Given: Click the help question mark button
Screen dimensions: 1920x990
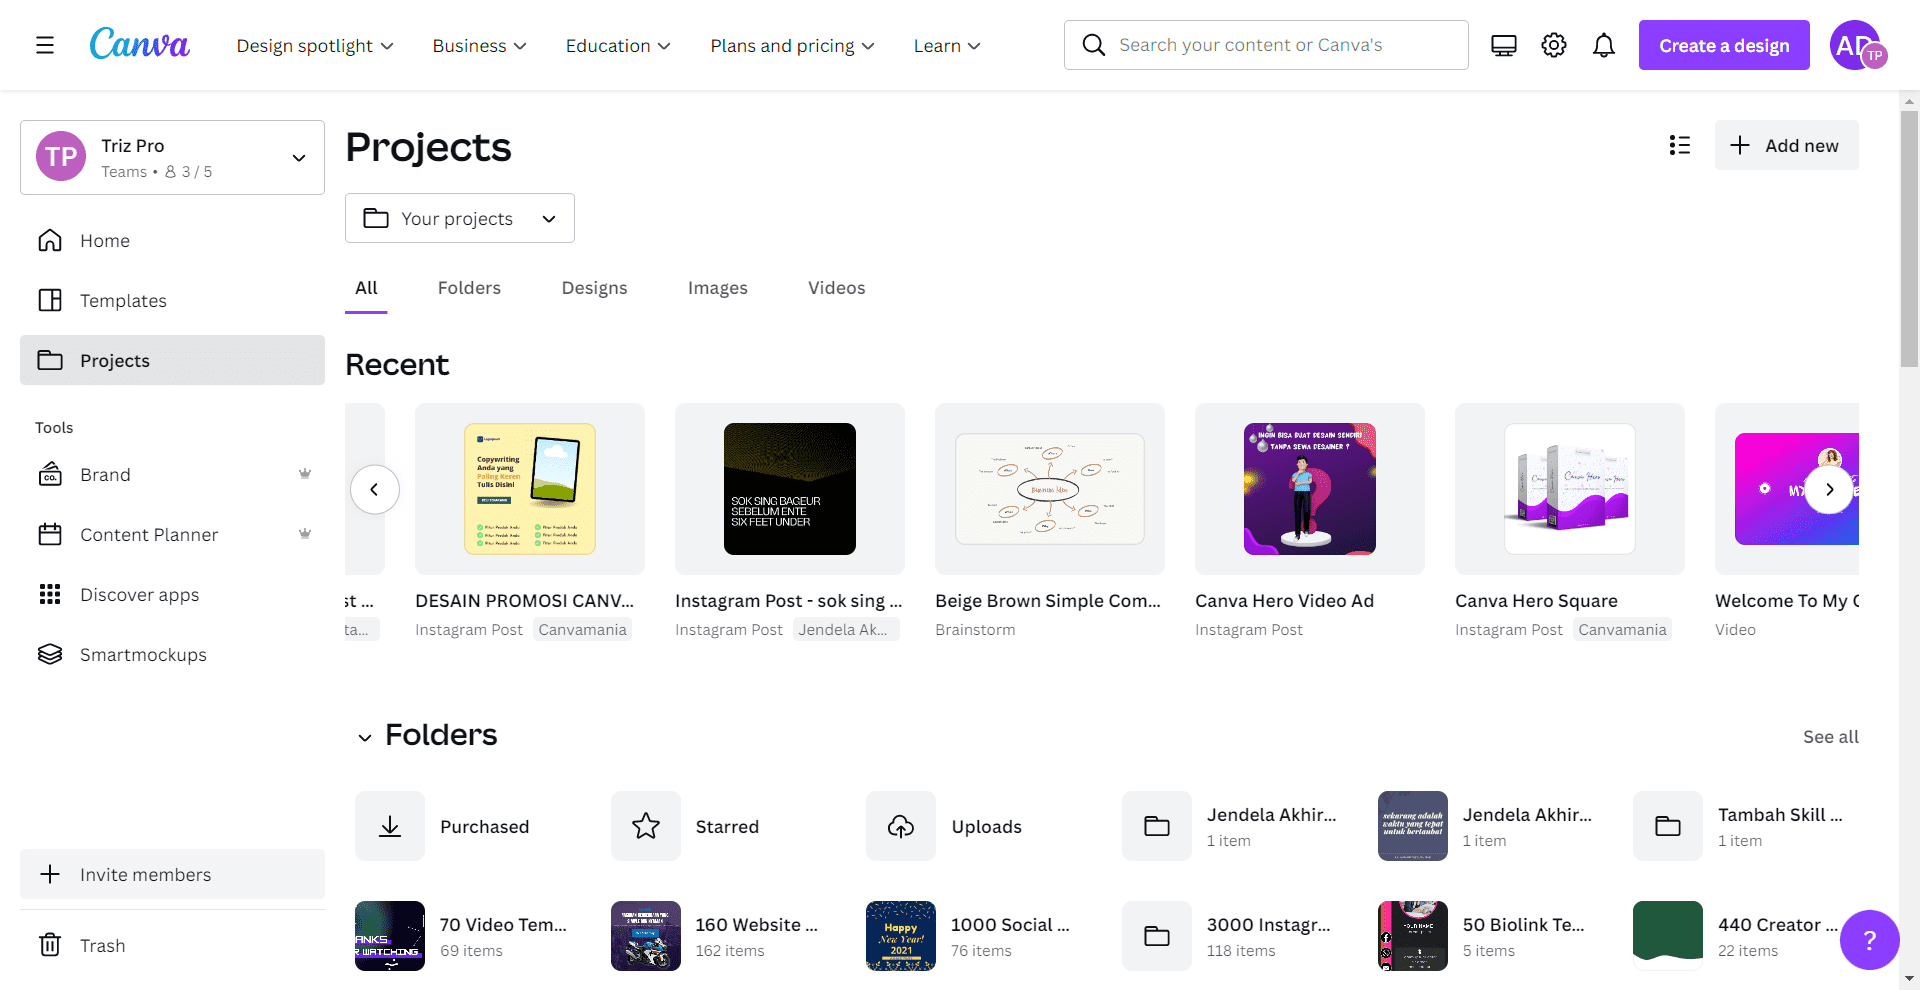Looking at the screenshot, I should coord(1869,940).
